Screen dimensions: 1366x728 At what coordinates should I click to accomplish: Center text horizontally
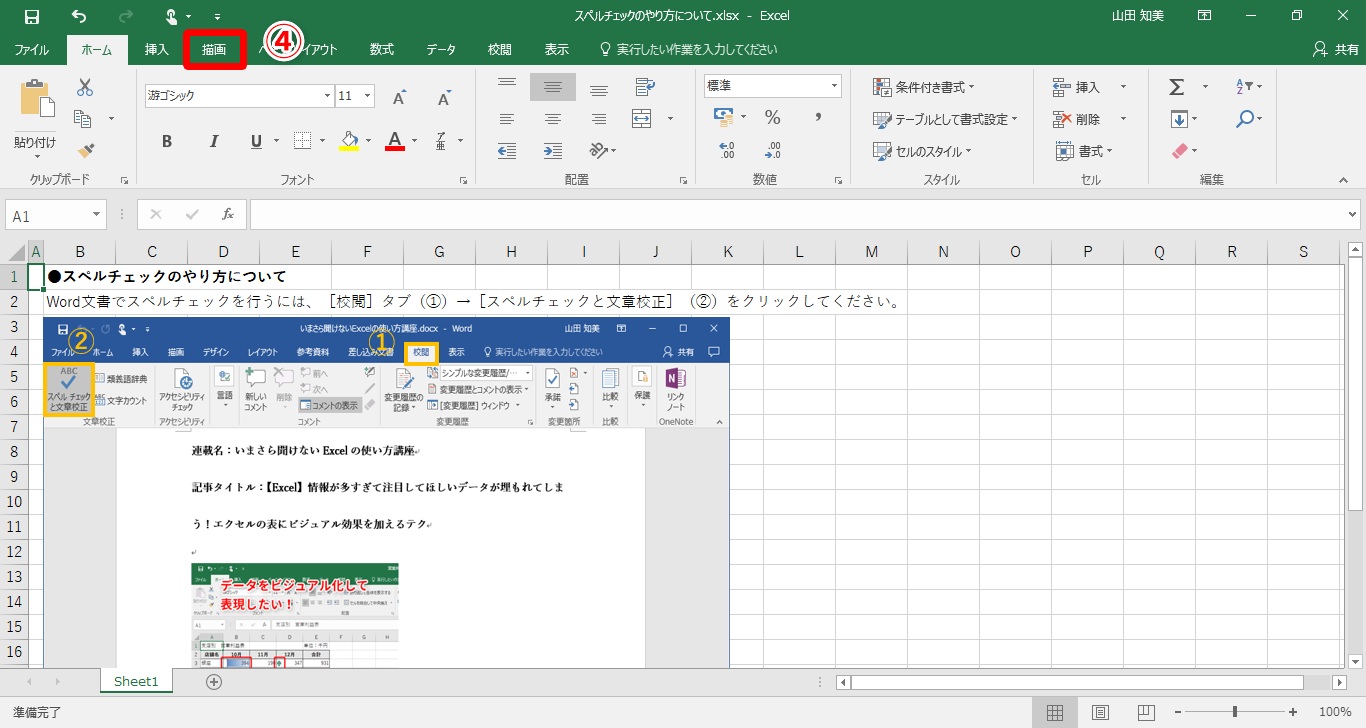tap(553, 119)
